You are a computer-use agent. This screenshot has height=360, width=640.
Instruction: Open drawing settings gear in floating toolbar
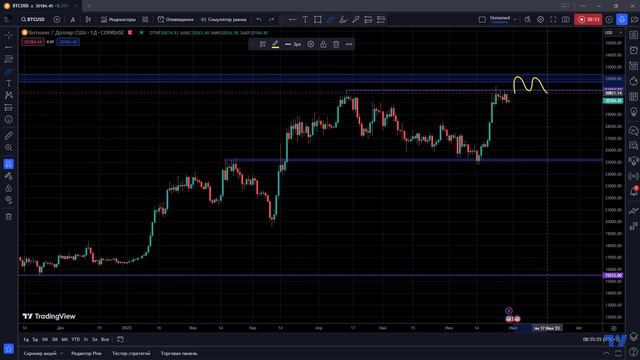[311, 44]
